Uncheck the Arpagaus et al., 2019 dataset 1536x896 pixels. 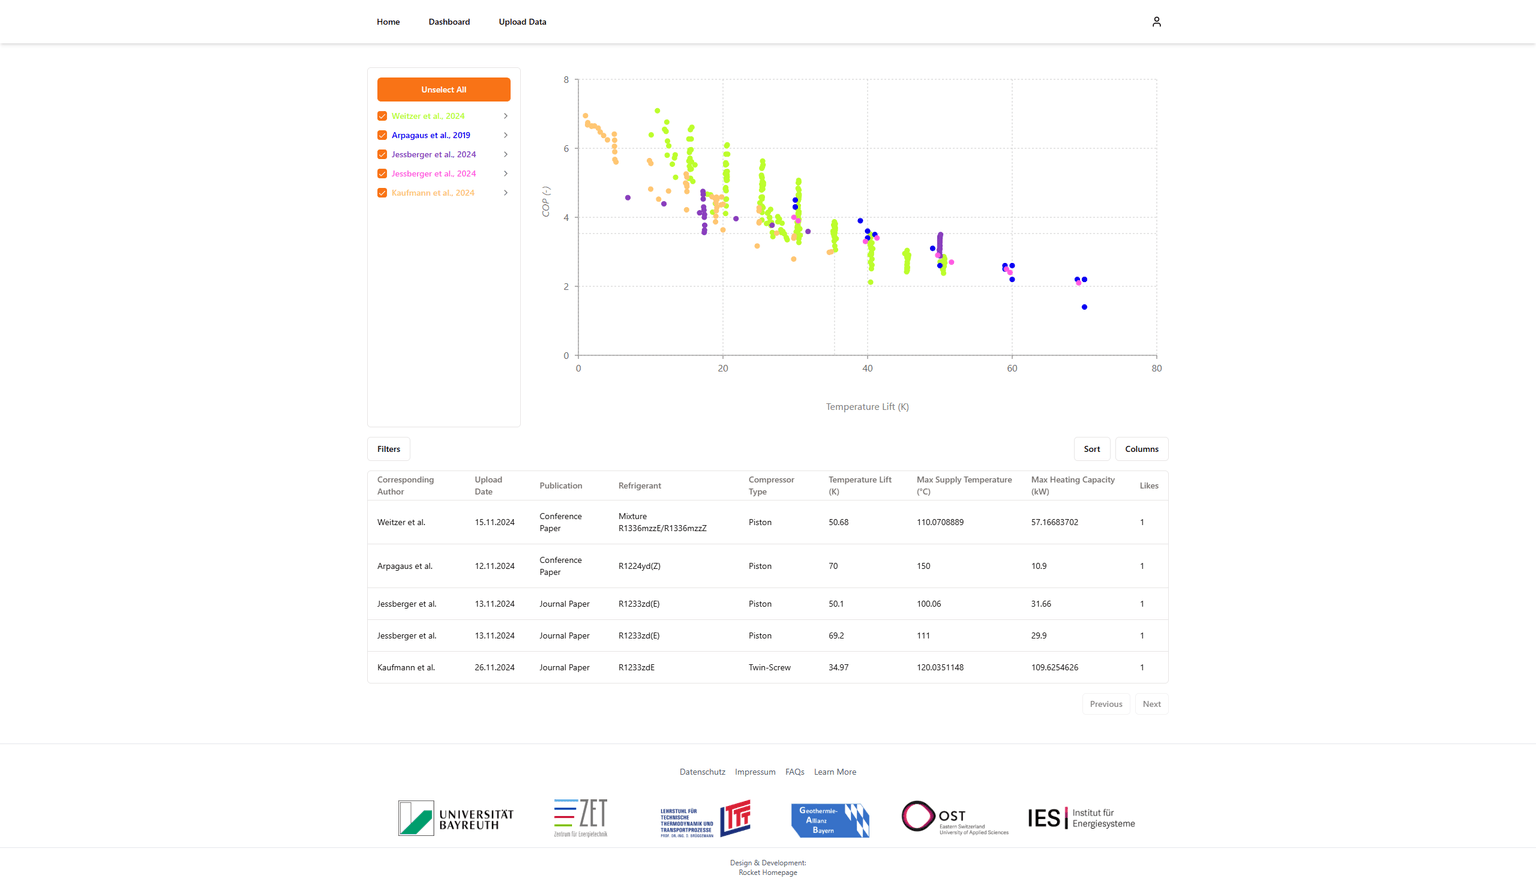[x=381, y=135]
